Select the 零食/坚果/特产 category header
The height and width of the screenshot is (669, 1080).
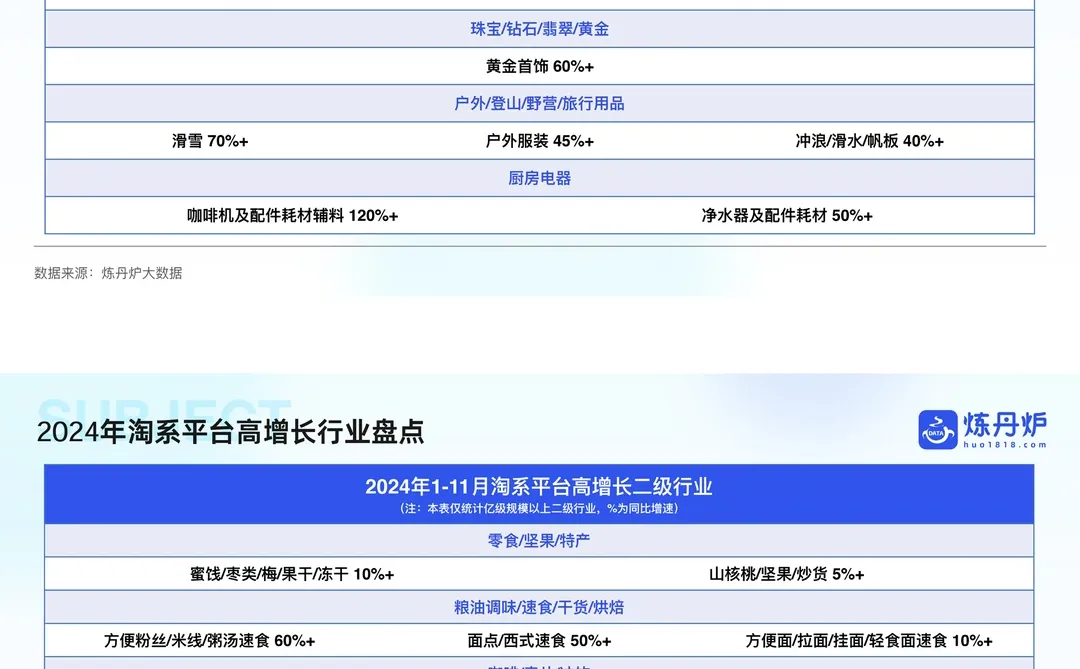click(x=539, y=541)
